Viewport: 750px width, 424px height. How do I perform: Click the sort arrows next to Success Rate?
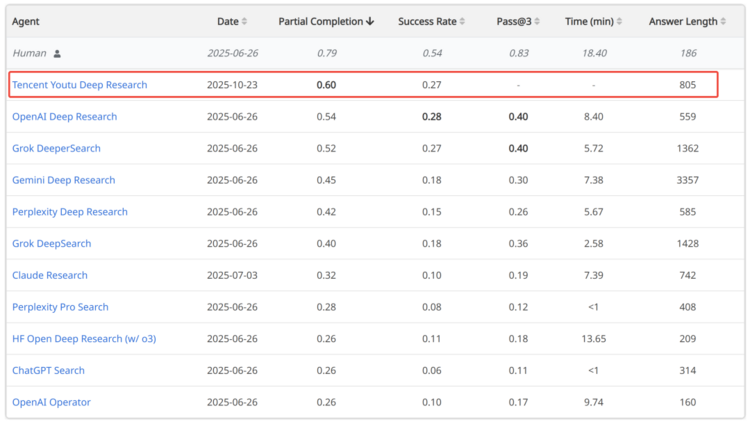[x=463, y=22]
